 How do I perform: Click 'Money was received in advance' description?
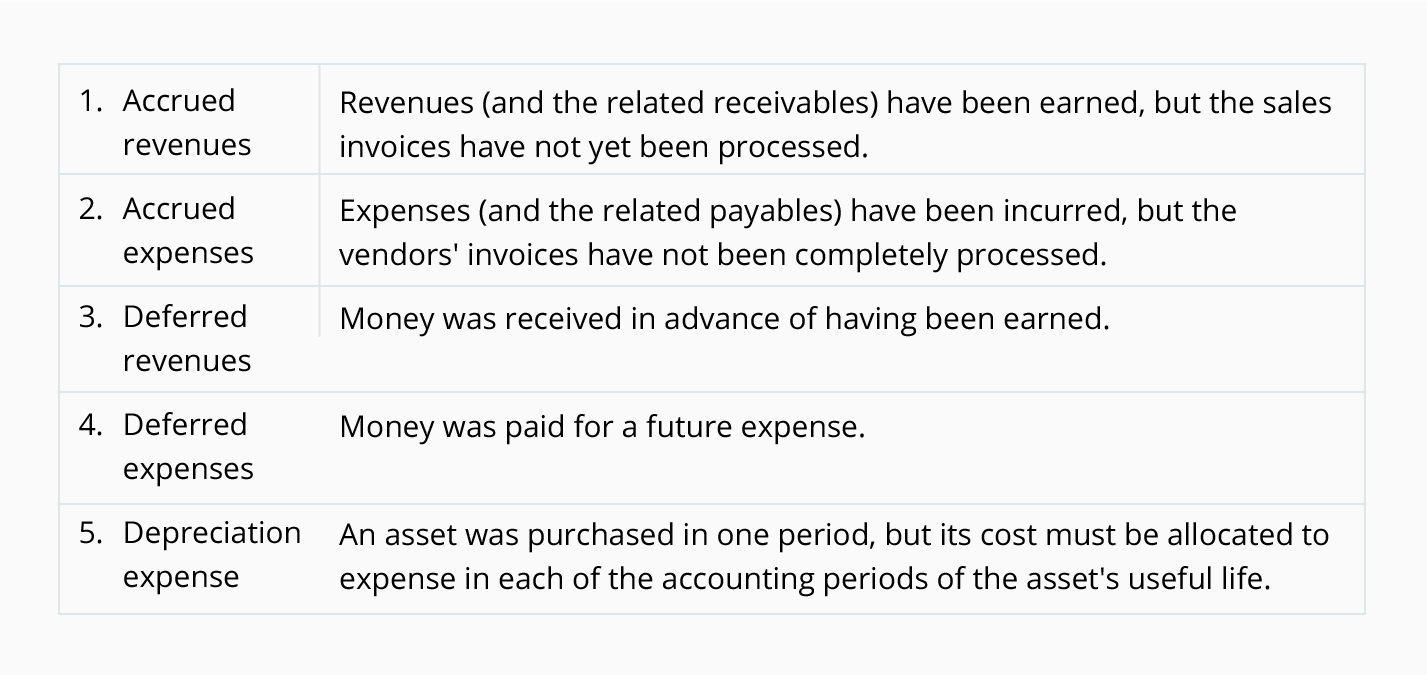coord(725,319)
